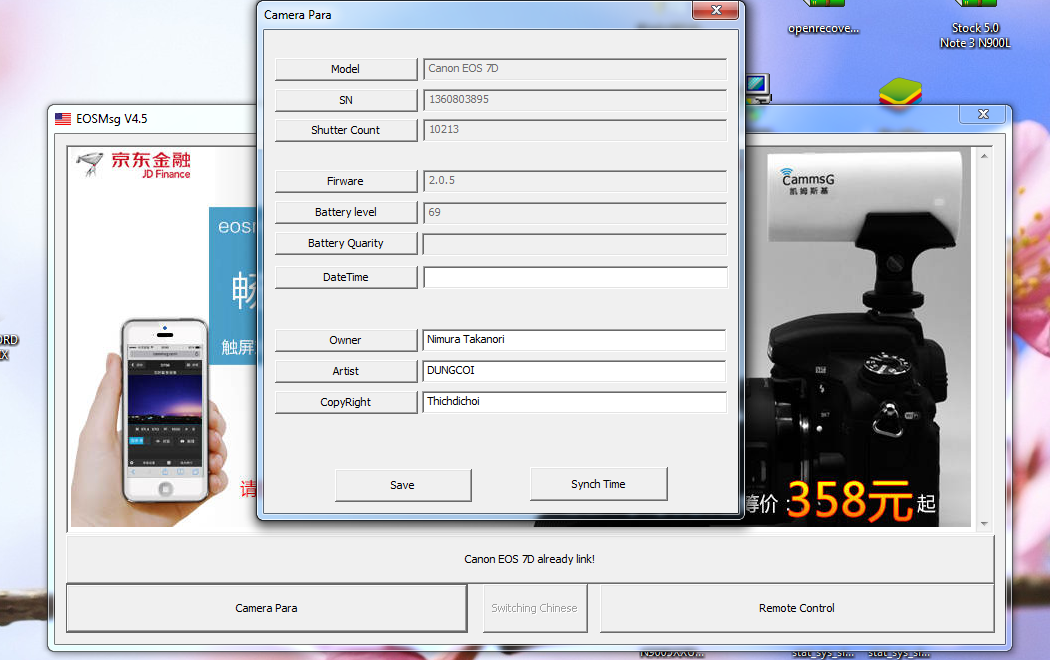Click the smartphone ad image

tap(163, 412)
